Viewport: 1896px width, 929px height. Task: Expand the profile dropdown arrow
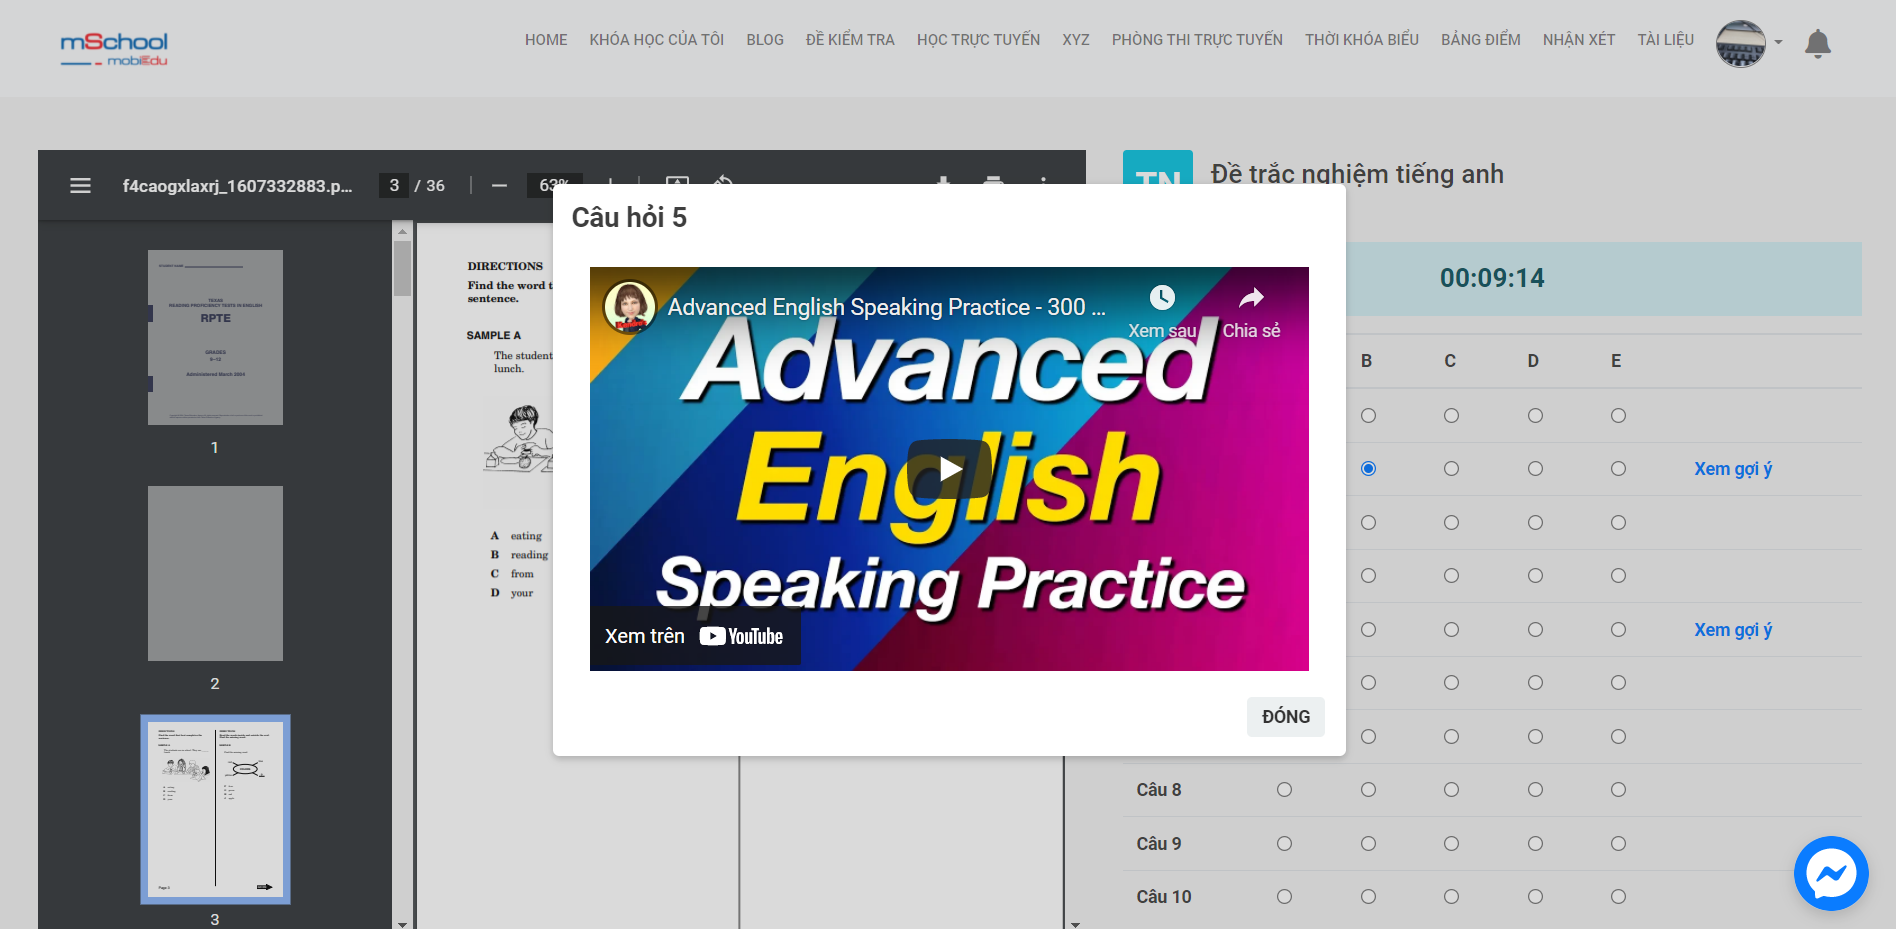click(x=1778, y=43)
